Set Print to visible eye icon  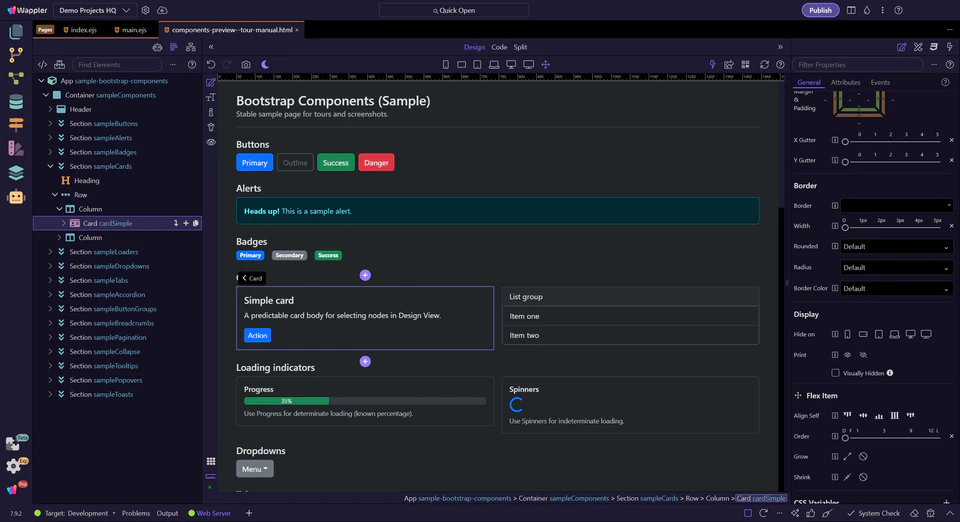pyautogui.click(x=847, y=355)
